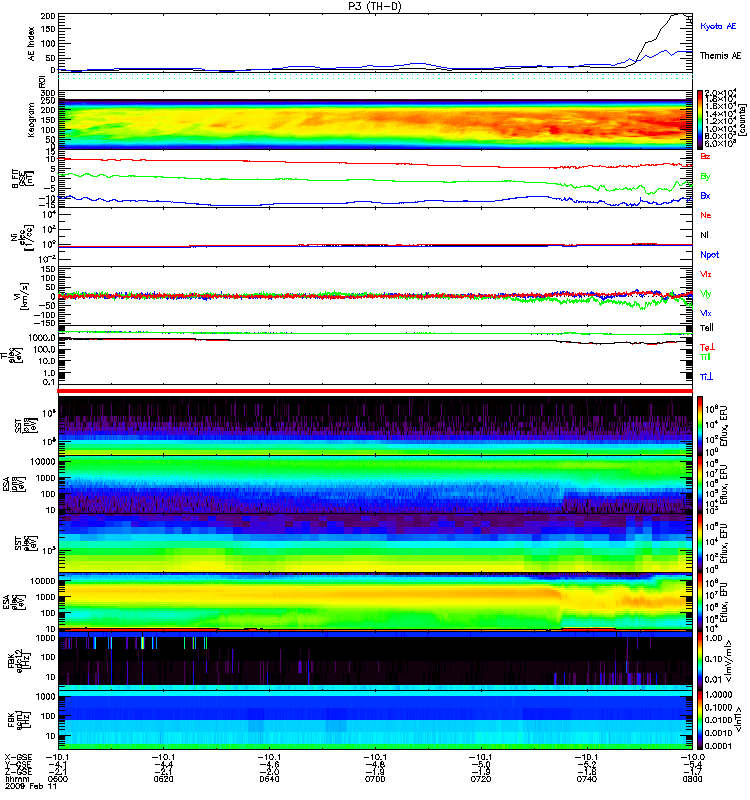750x800 pixels.
Task: Click the 1.00 value on mV/m color bar
Action: pyautogui.click(x=713, y=638)
